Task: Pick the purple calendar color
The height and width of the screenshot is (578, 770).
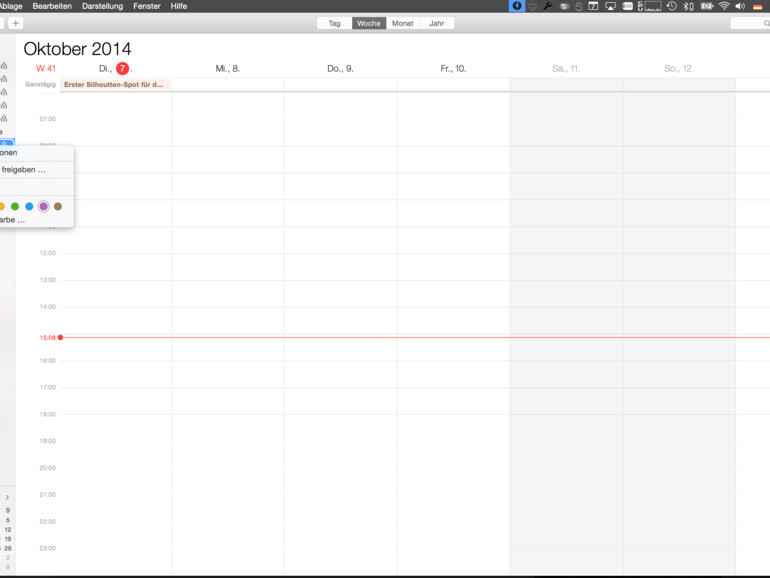Action: (44, 206)
